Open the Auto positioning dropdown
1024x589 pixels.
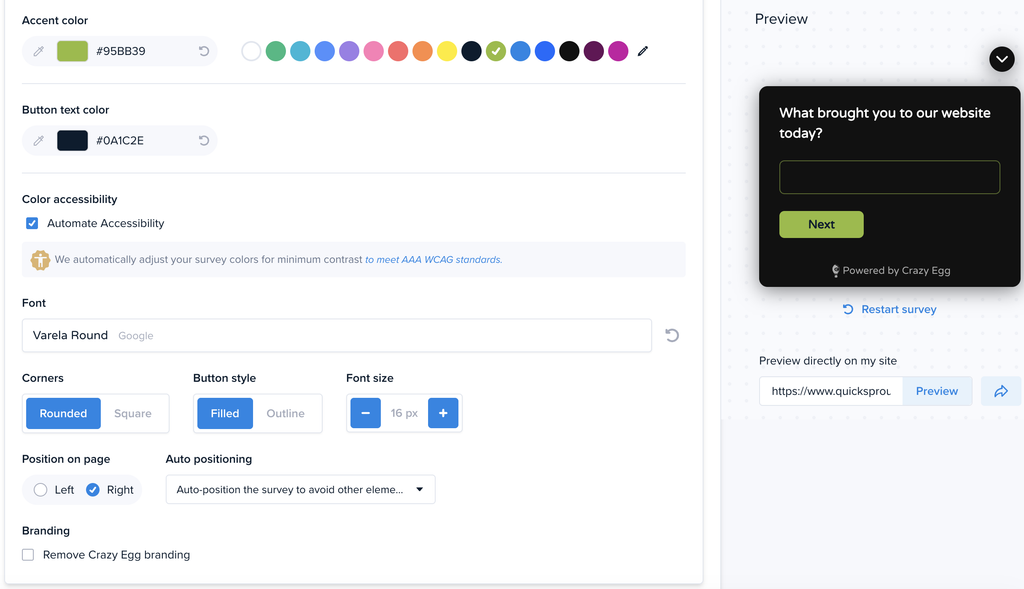tap(300, 490)
